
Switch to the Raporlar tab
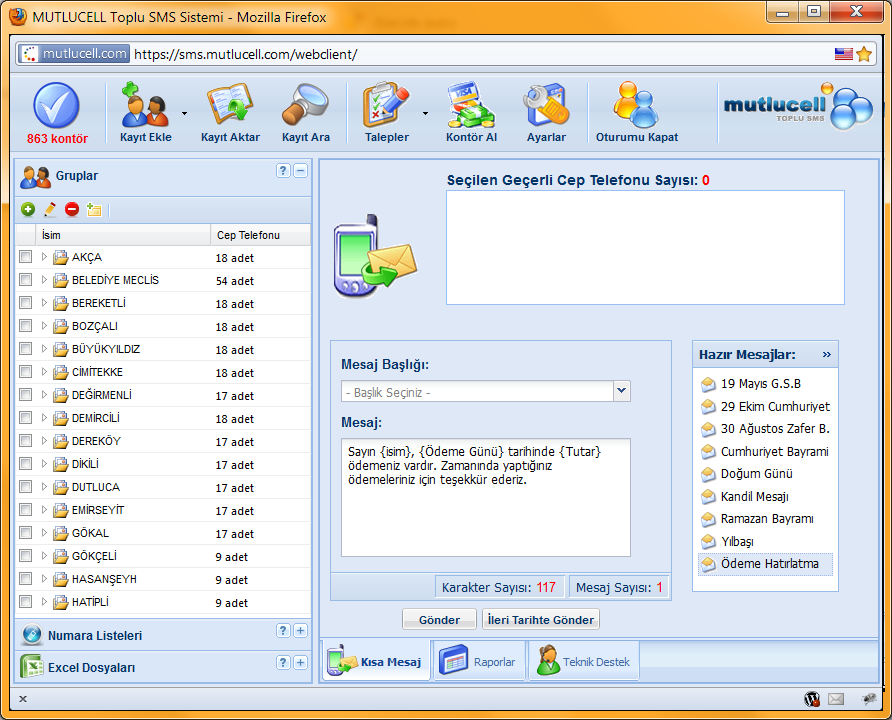(480, 661)
